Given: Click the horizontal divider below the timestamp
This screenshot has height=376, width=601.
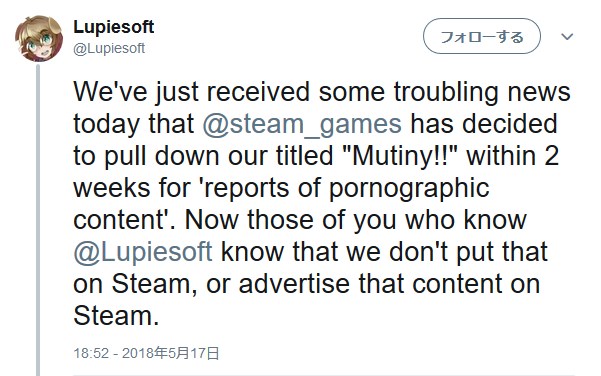Looking at the screenshot, I should point(323,374).
